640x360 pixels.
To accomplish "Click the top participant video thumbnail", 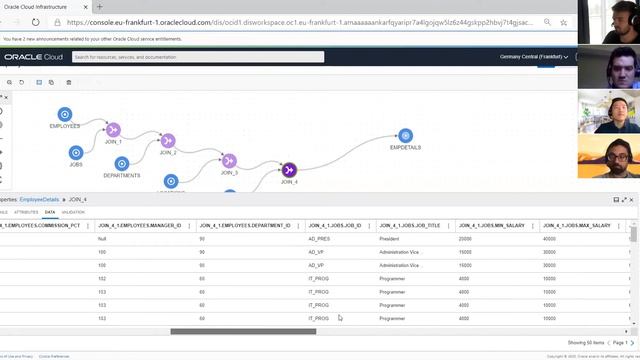I will click(x=609, y=22).
